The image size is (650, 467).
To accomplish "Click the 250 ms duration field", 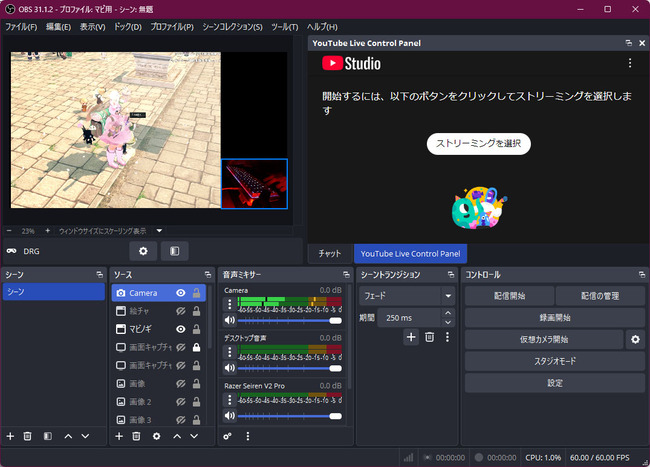I will [409, 318].
